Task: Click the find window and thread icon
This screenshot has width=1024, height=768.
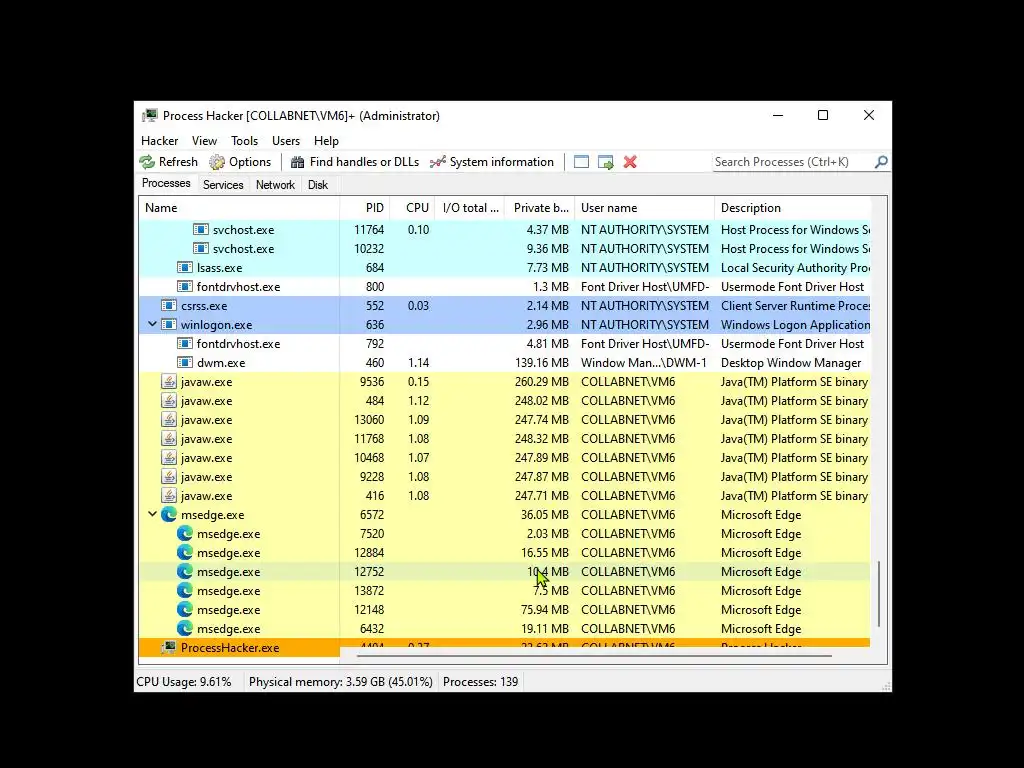Action: 605,162
